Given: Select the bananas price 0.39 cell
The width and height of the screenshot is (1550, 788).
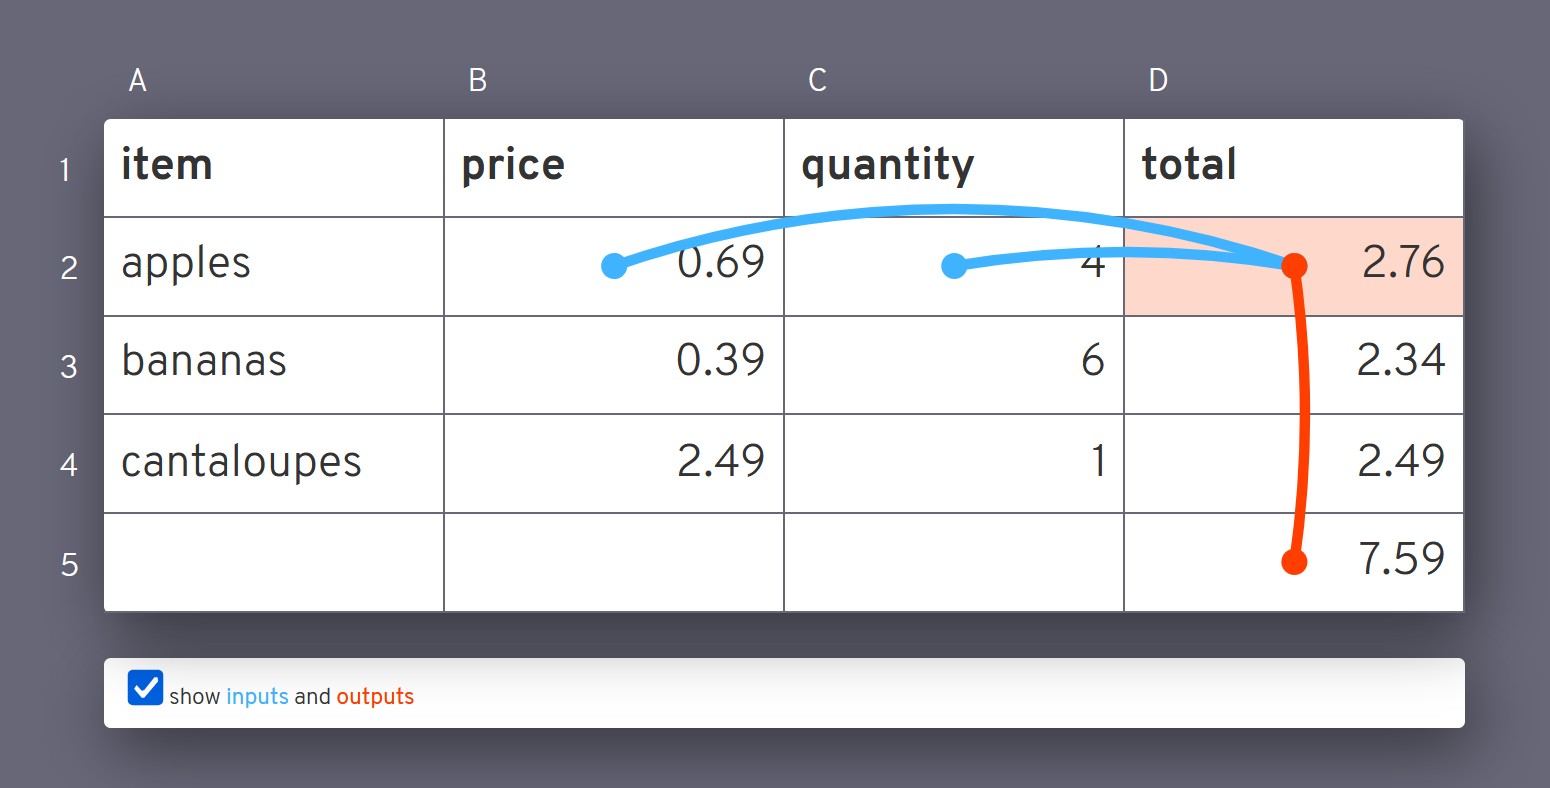Looking at the screenshot, I should coord(613,364).
